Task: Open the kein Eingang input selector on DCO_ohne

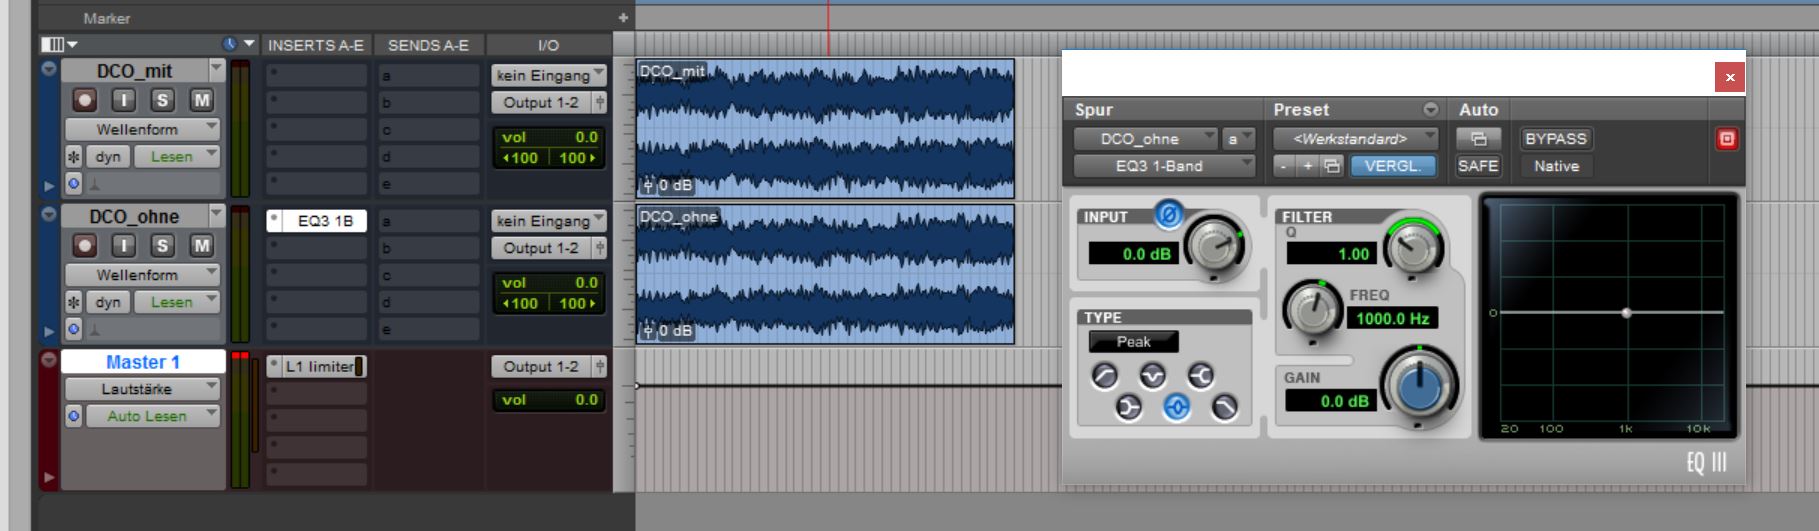Action: pos(548,221)
